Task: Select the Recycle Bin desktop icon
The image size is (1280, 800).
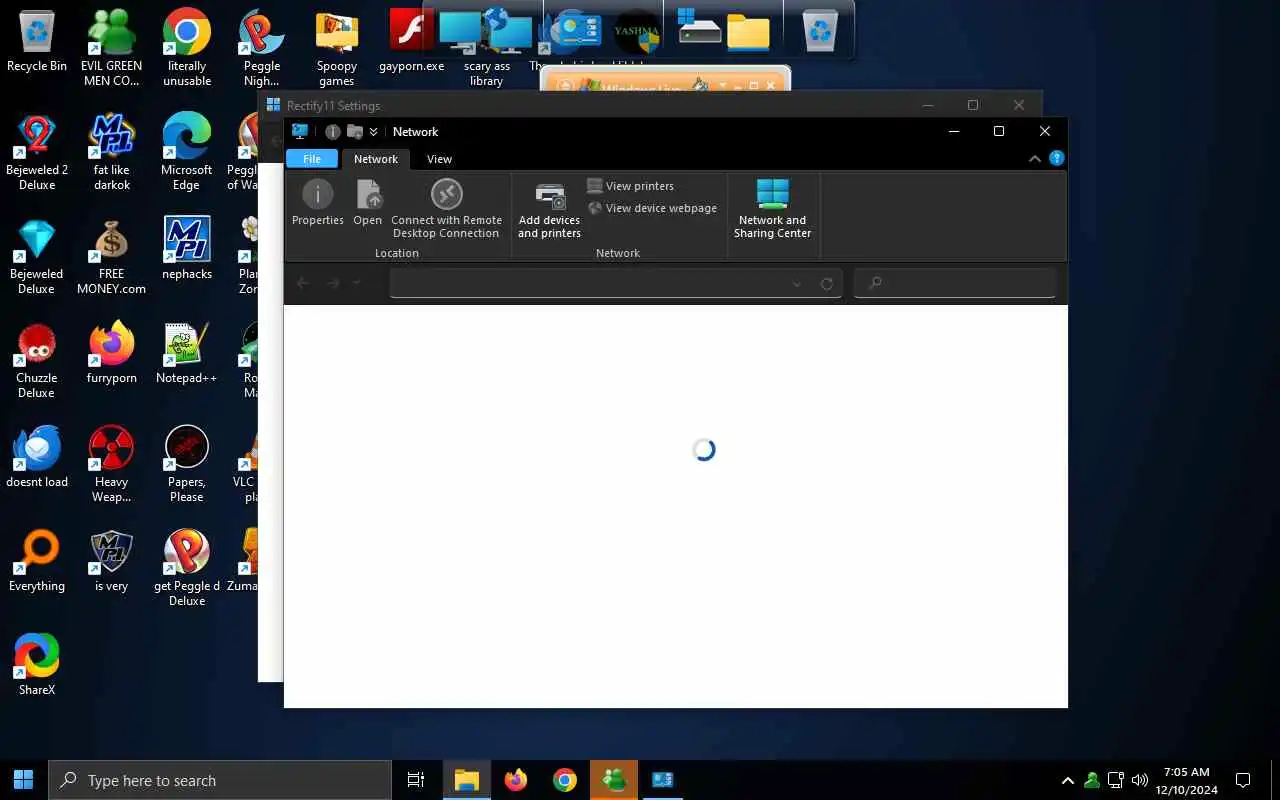Action: pyautogui.click(x=37, y=42)
